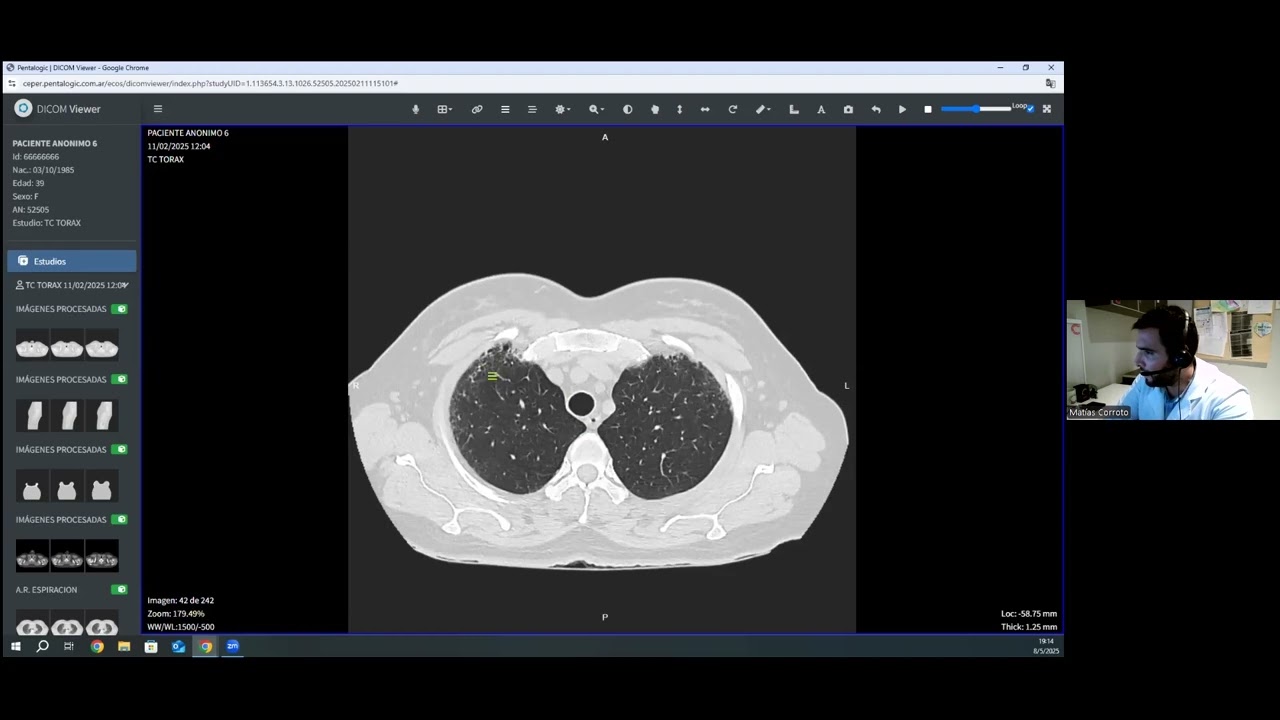Viewport: 1280px width, 720px height.
Task: Toggle the A.R. ESPIRACION green badge
Action: click(x=119, y=590)
